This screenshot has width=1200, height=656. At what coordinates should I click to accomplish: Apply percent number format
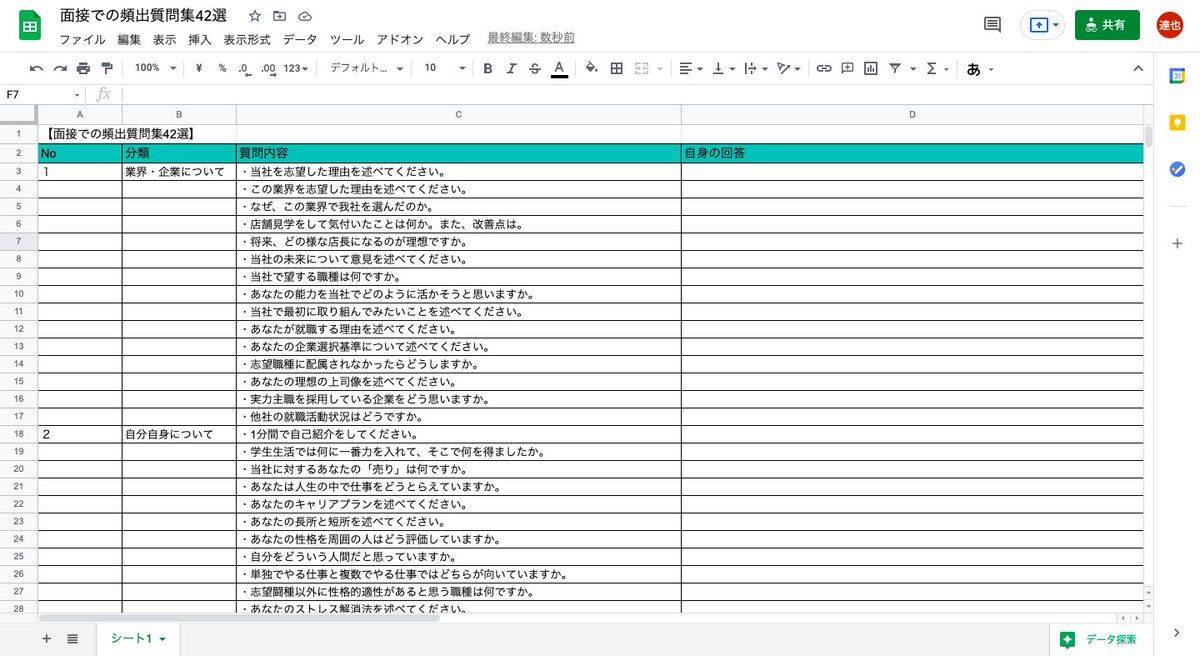tap(222, 68)
